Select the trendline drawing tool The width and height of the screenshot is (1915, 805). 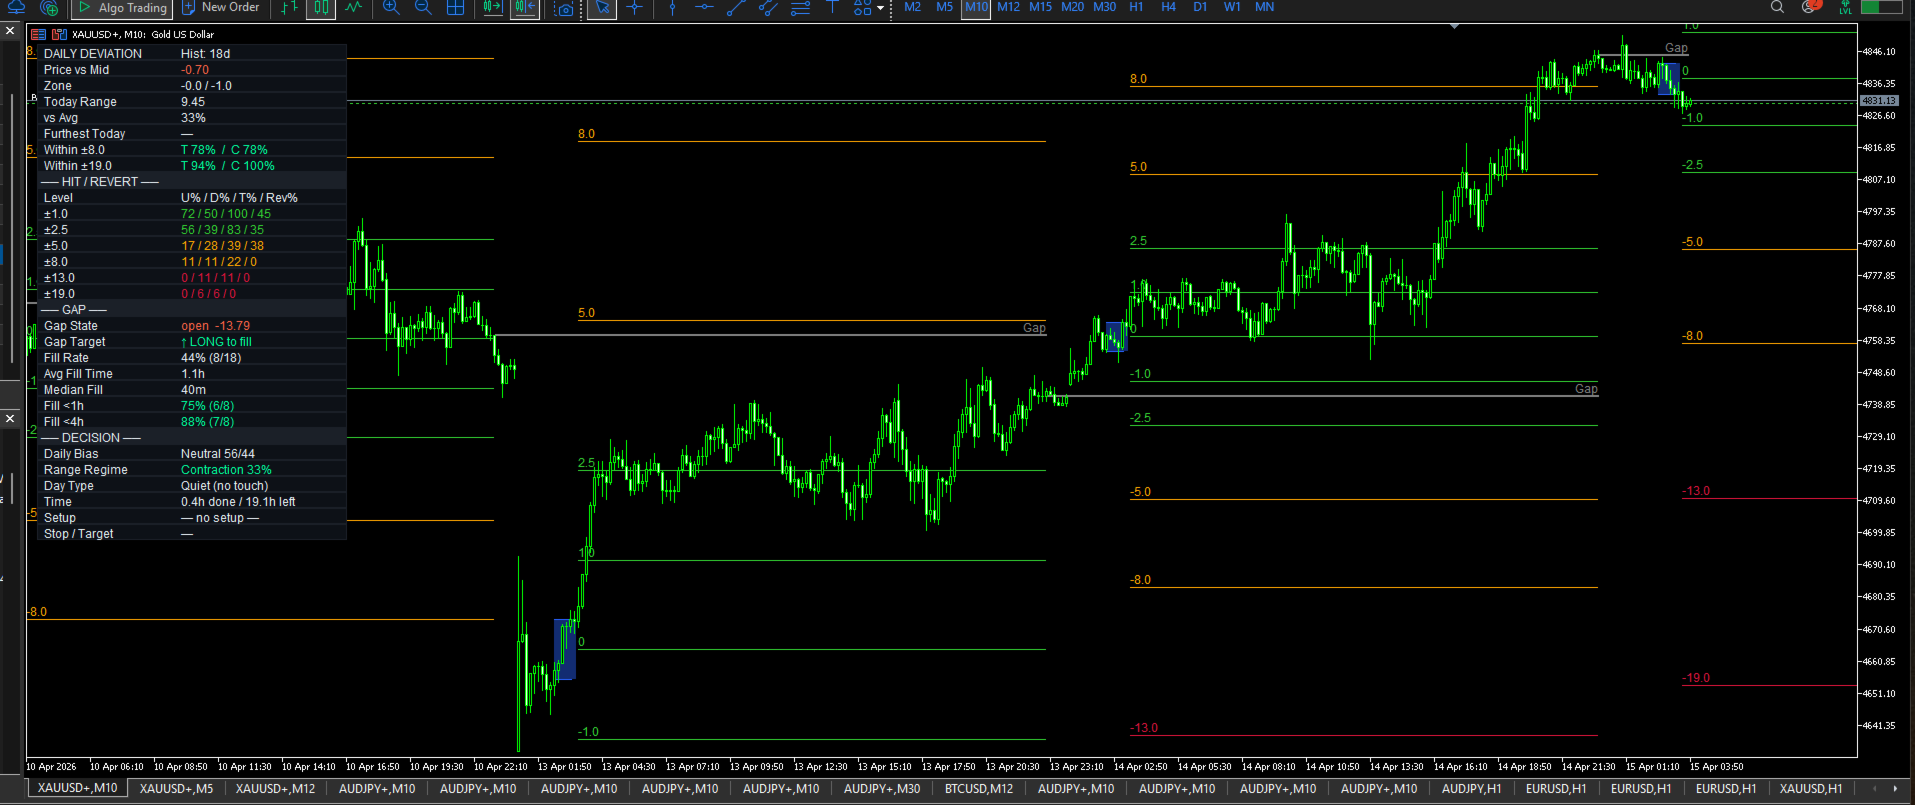point(736,8)
